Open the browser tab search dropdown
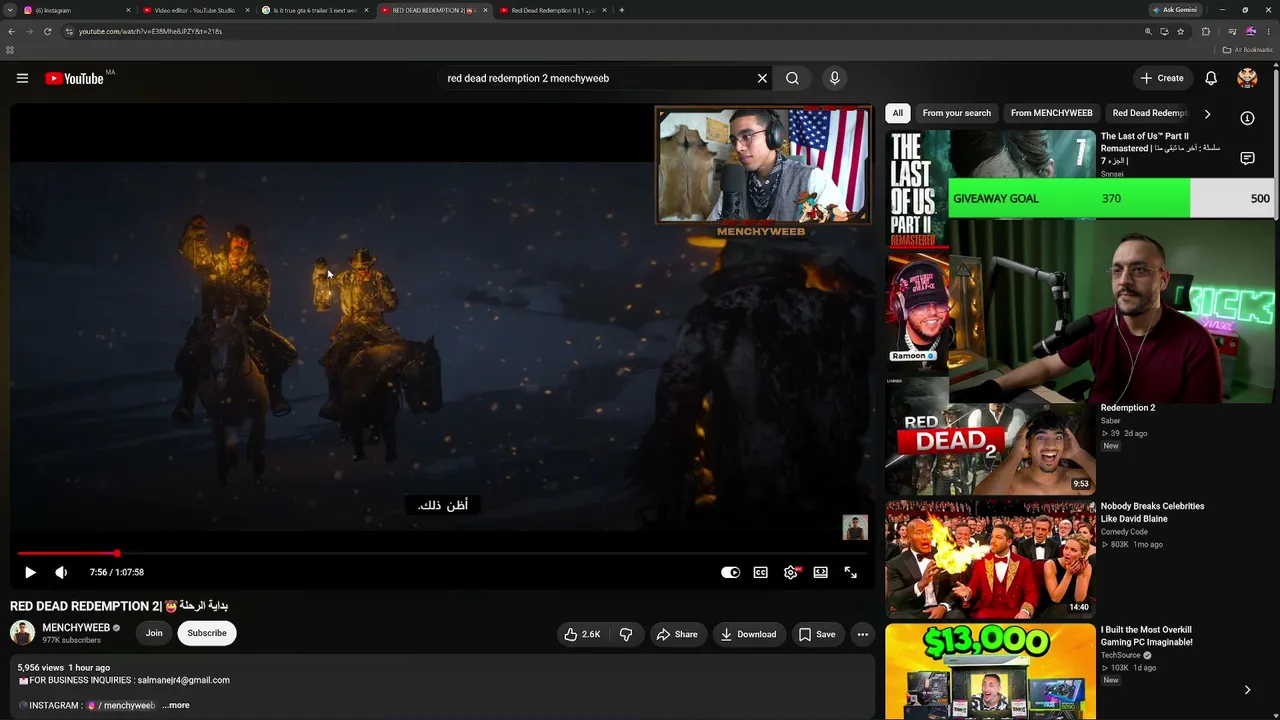Image resolution: width=1280 pixels, height=720 pixels. coord(8,10)
